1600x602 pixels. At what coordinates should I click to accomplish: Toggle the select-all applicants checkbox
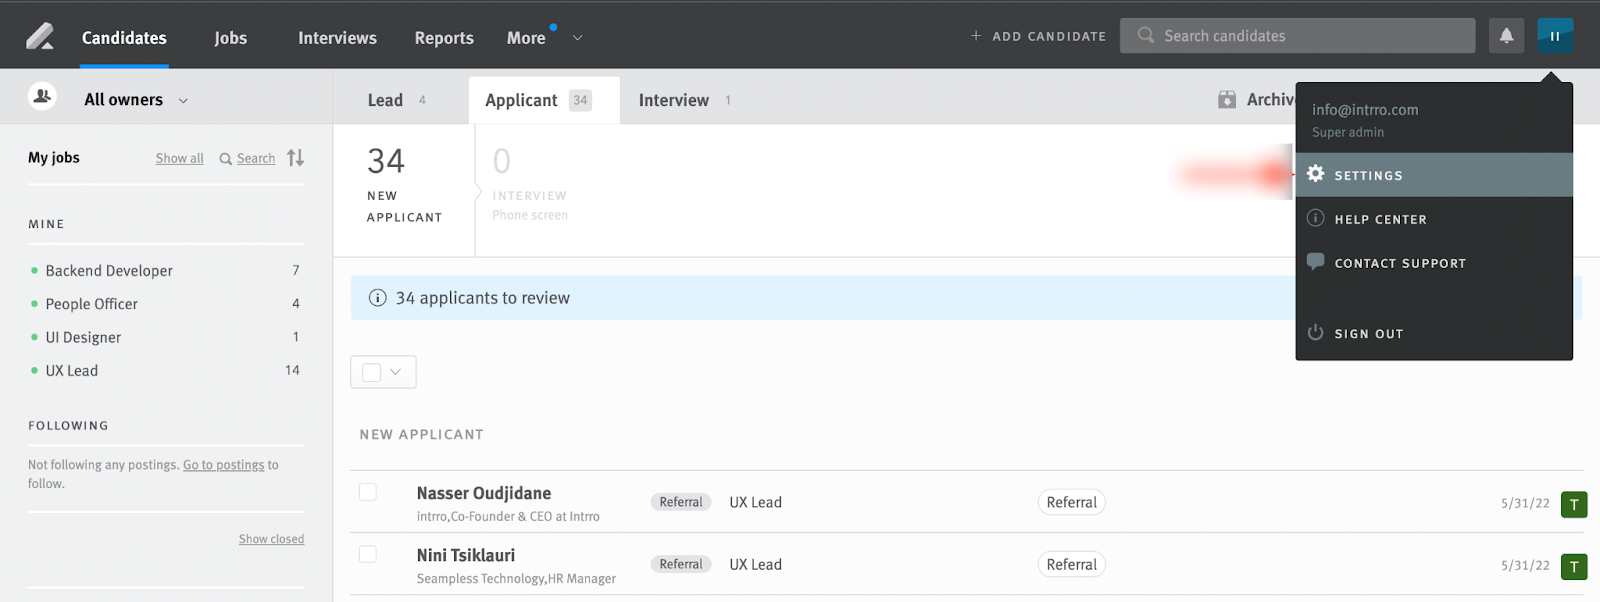point(372,372)
